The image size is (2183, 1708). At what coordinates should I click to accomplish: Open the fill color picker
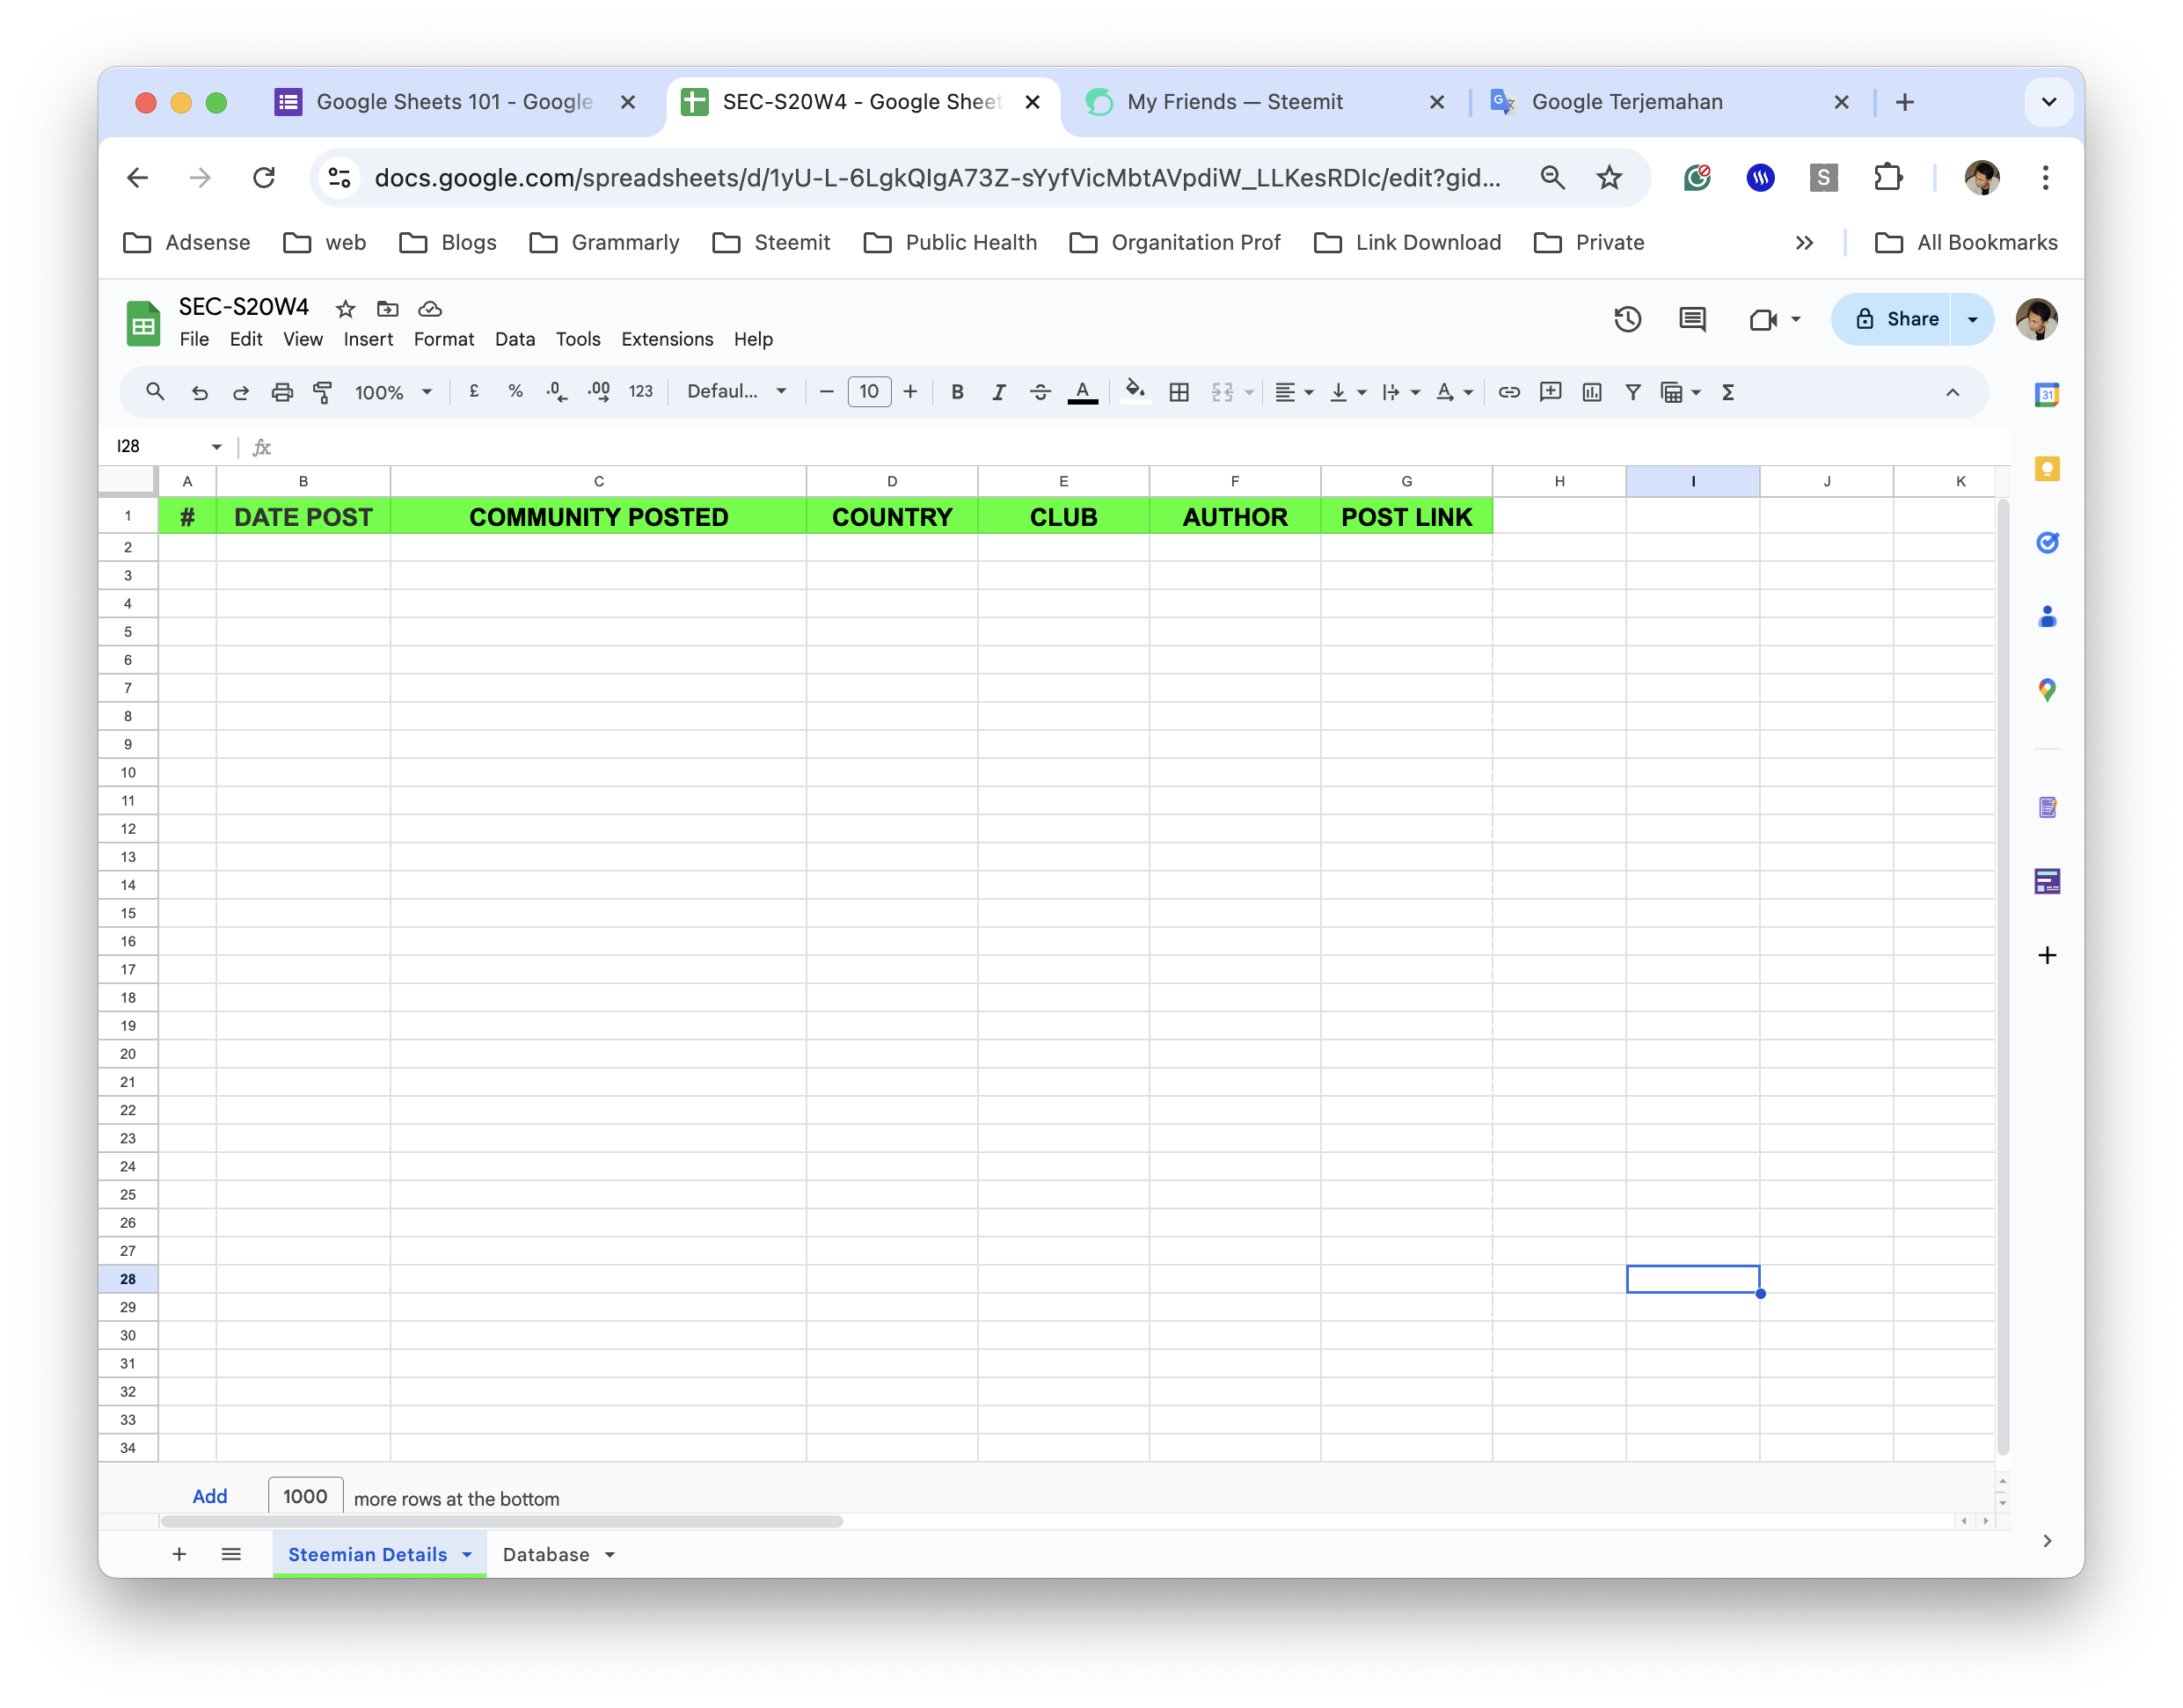pyautogui.click(x=1134, y=392)
